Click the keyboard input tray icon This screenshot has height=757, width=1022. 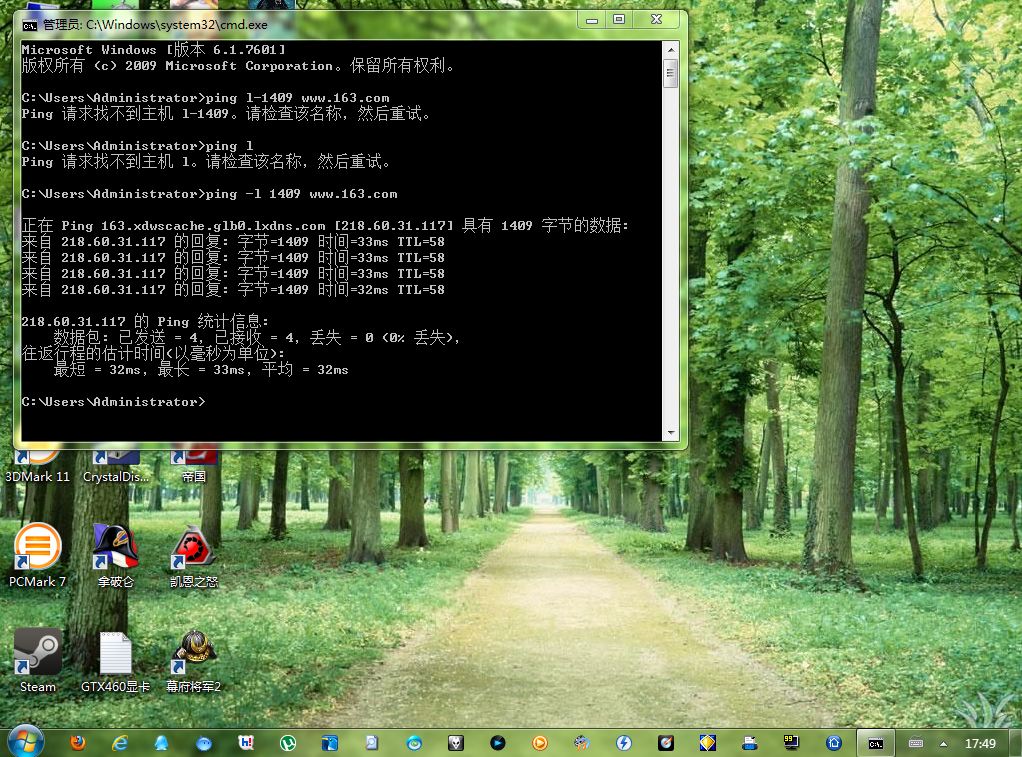coord(916,743)
